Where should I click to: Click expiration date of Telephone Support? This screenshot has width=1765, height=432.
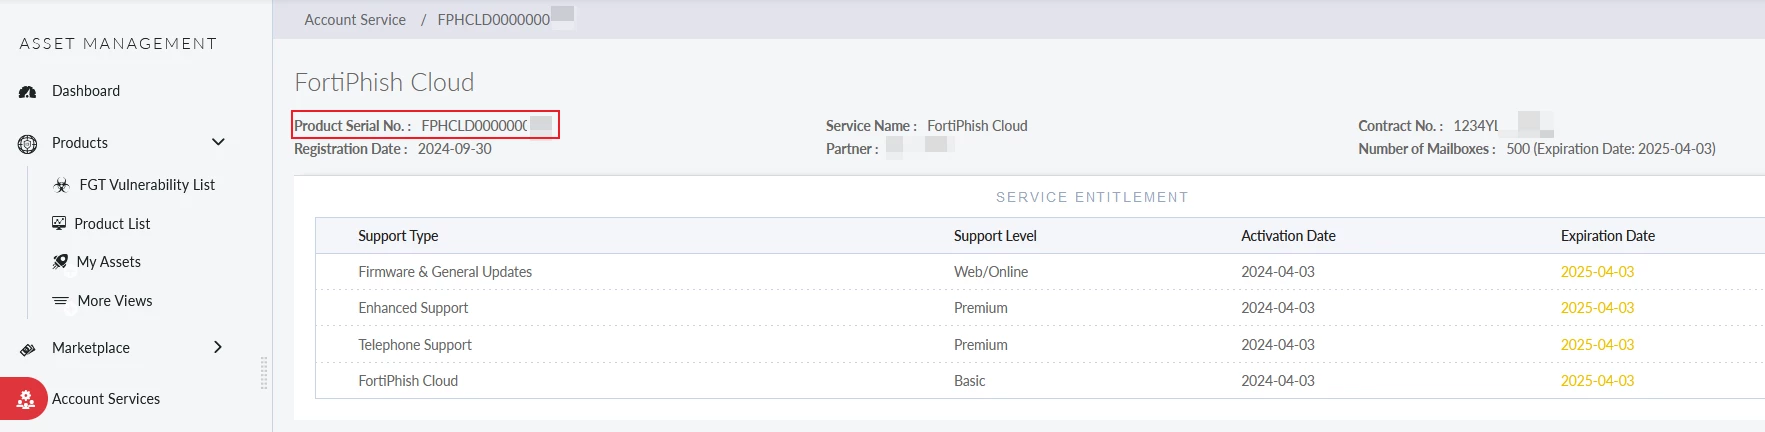pyautogui.click(x=1597, y=345)
